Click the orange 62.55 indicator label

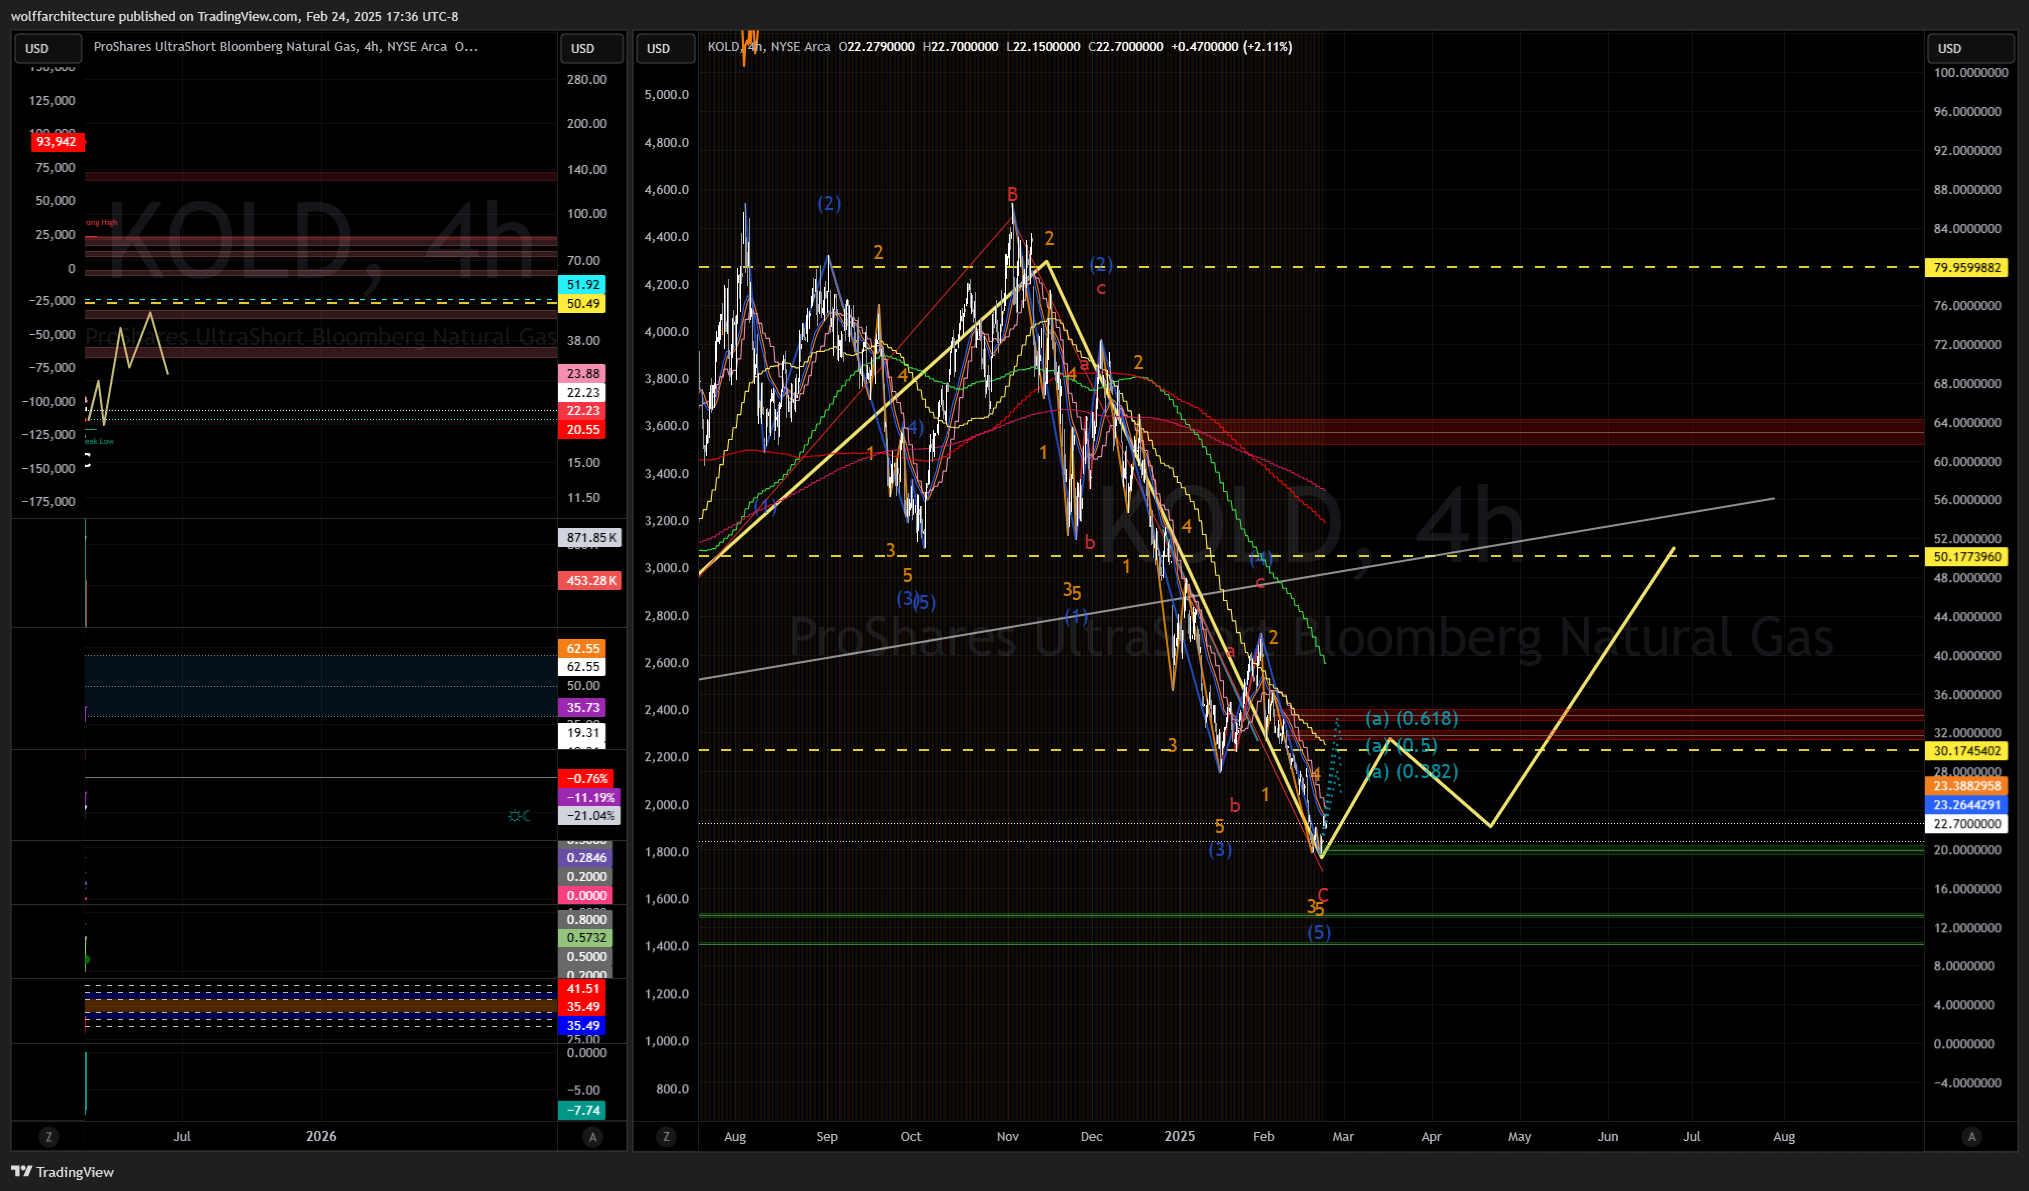(583, 649)
